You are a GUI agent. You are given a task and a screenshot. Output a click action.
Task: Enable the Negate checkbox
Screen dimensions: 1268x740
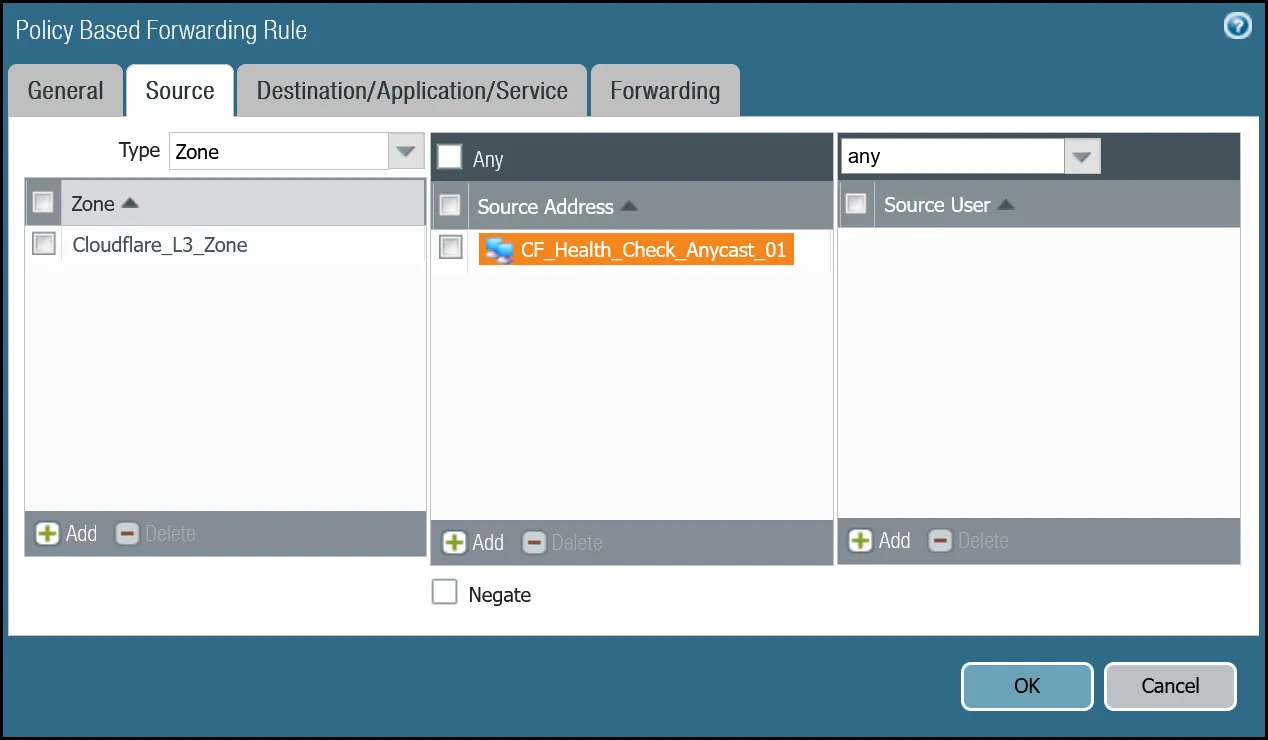point(444,593)
